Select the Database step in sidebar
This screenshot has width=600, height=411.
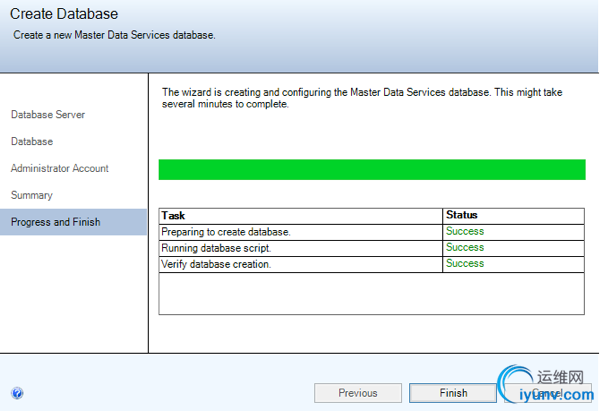coord(32,141)
